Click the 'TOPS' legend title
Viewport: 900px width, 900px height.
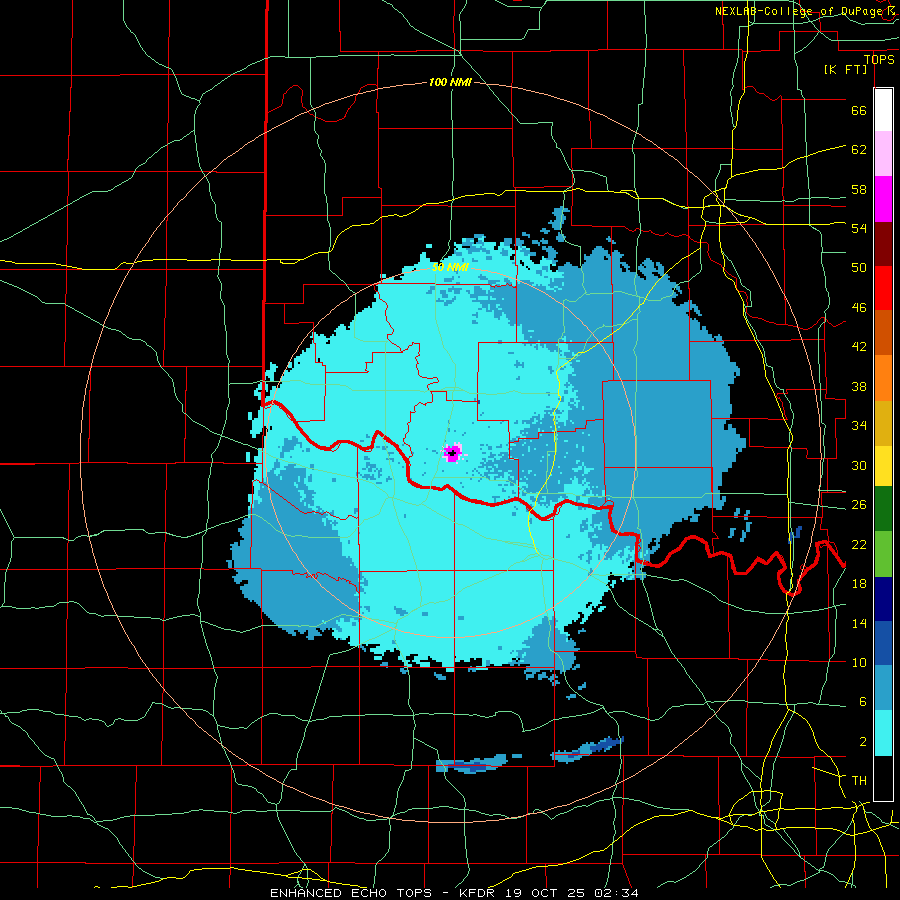tap(879, 60)
